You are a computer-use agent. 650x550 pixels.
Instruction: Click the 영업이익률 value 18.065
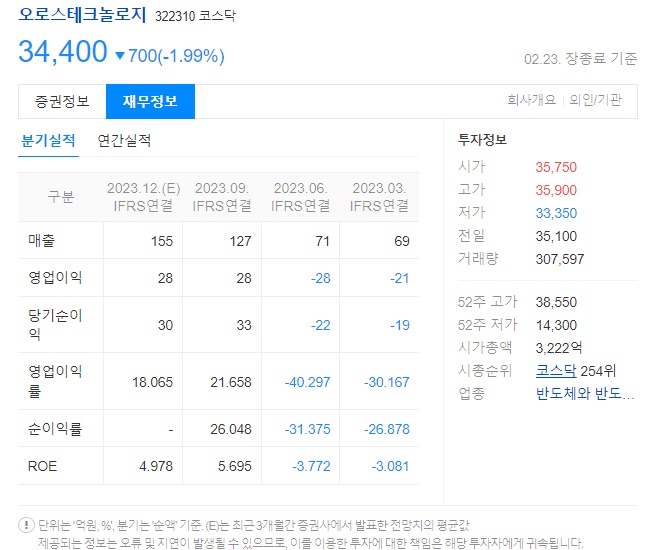tap(152, 382)
